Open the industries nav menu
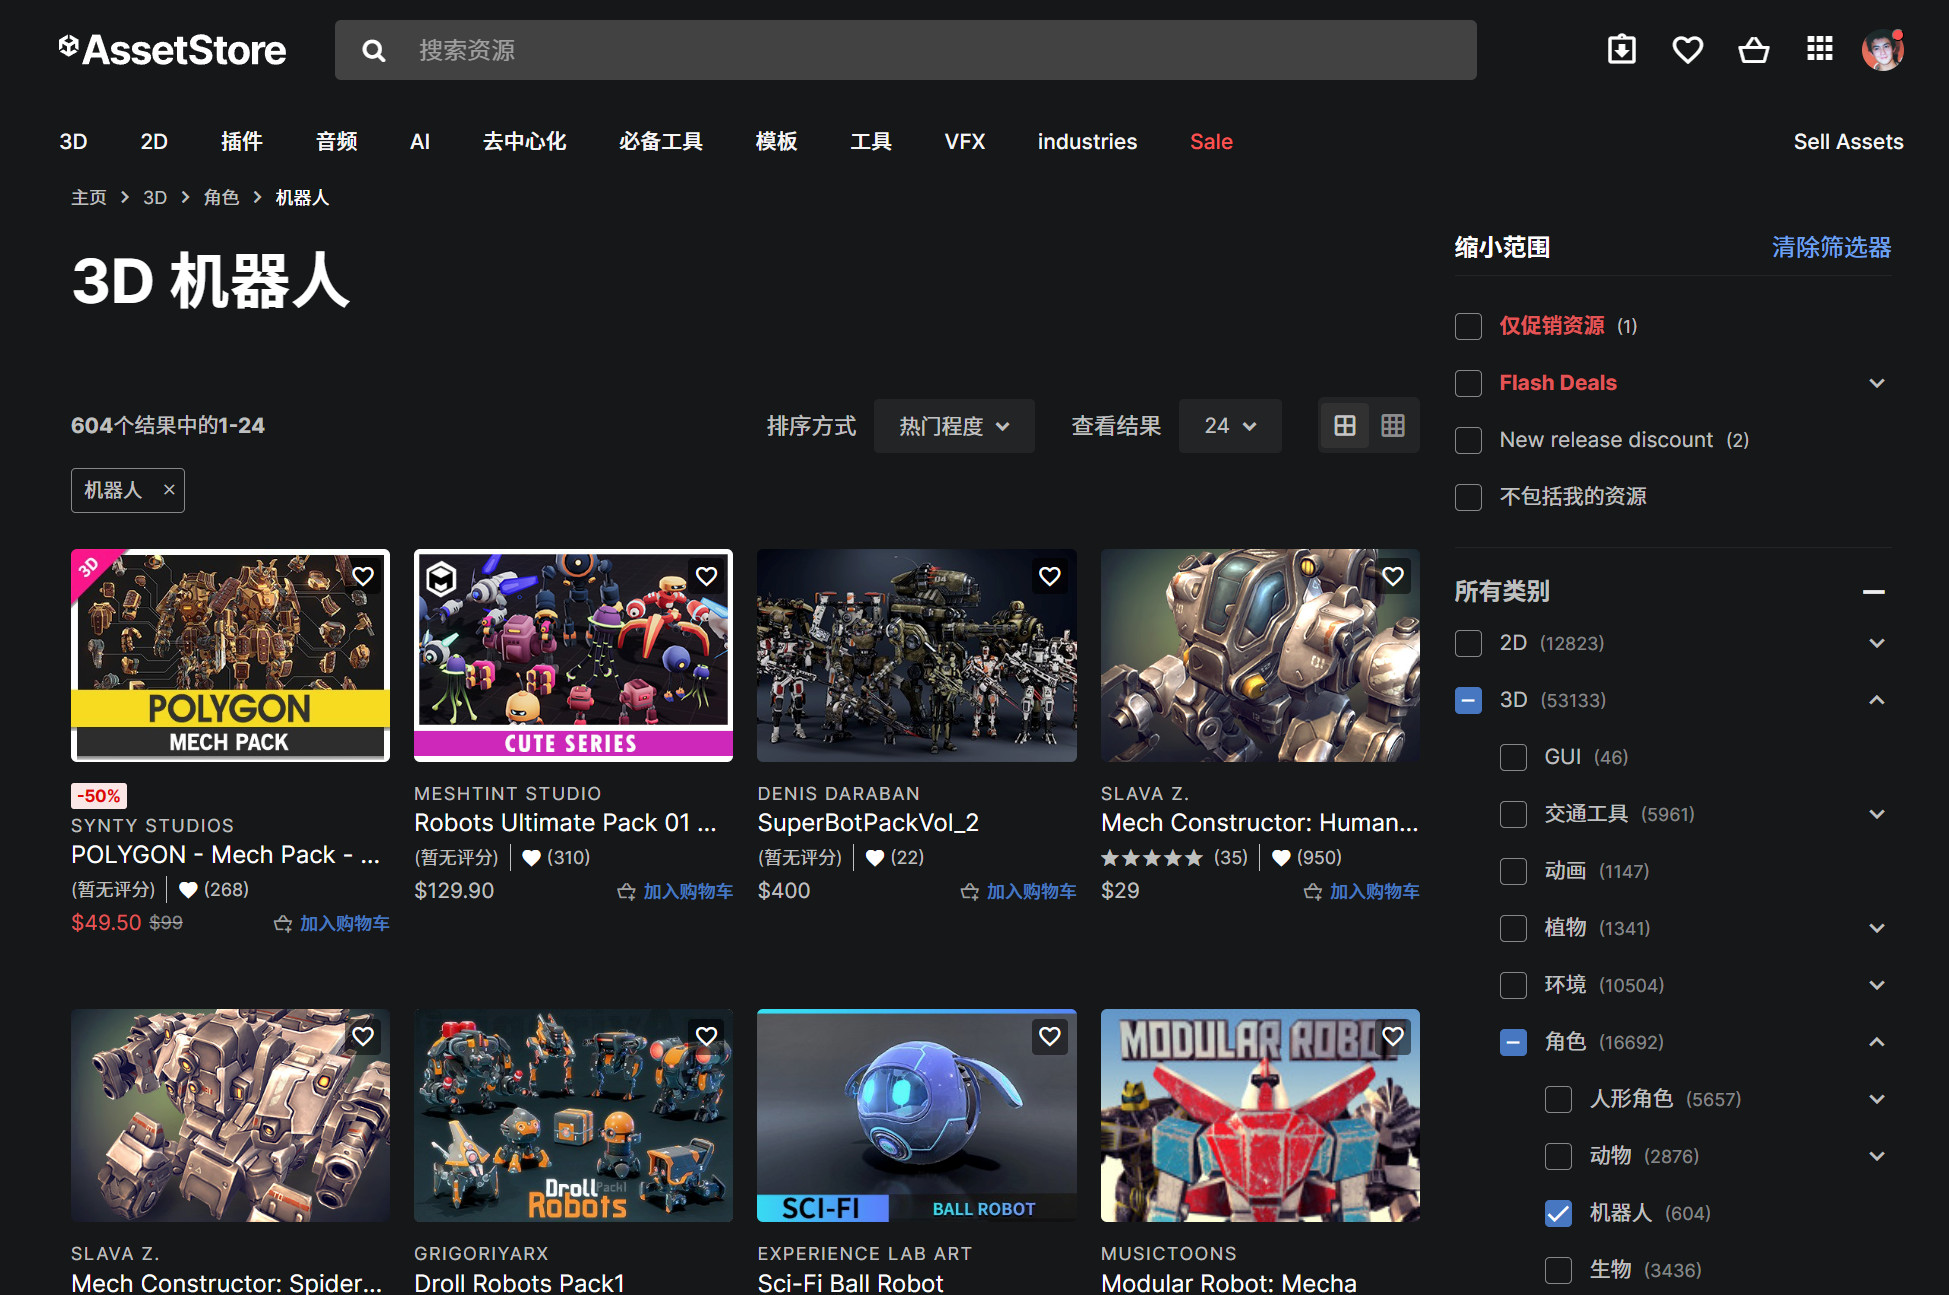The width and height of the screenshot is (1949, 1295). point(1087,142)
